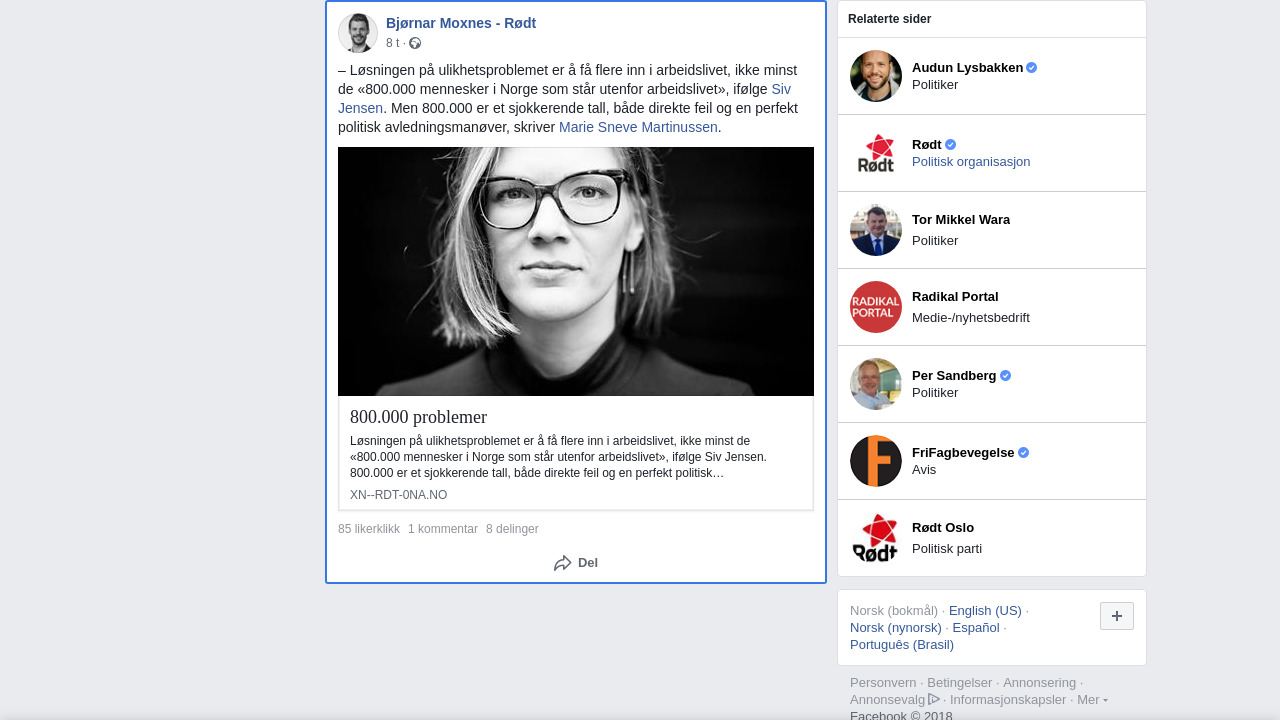Viewport: 1280px width, 720px height.
Task: Open the 8 t timestamp link
Action: tap(392, 43)
